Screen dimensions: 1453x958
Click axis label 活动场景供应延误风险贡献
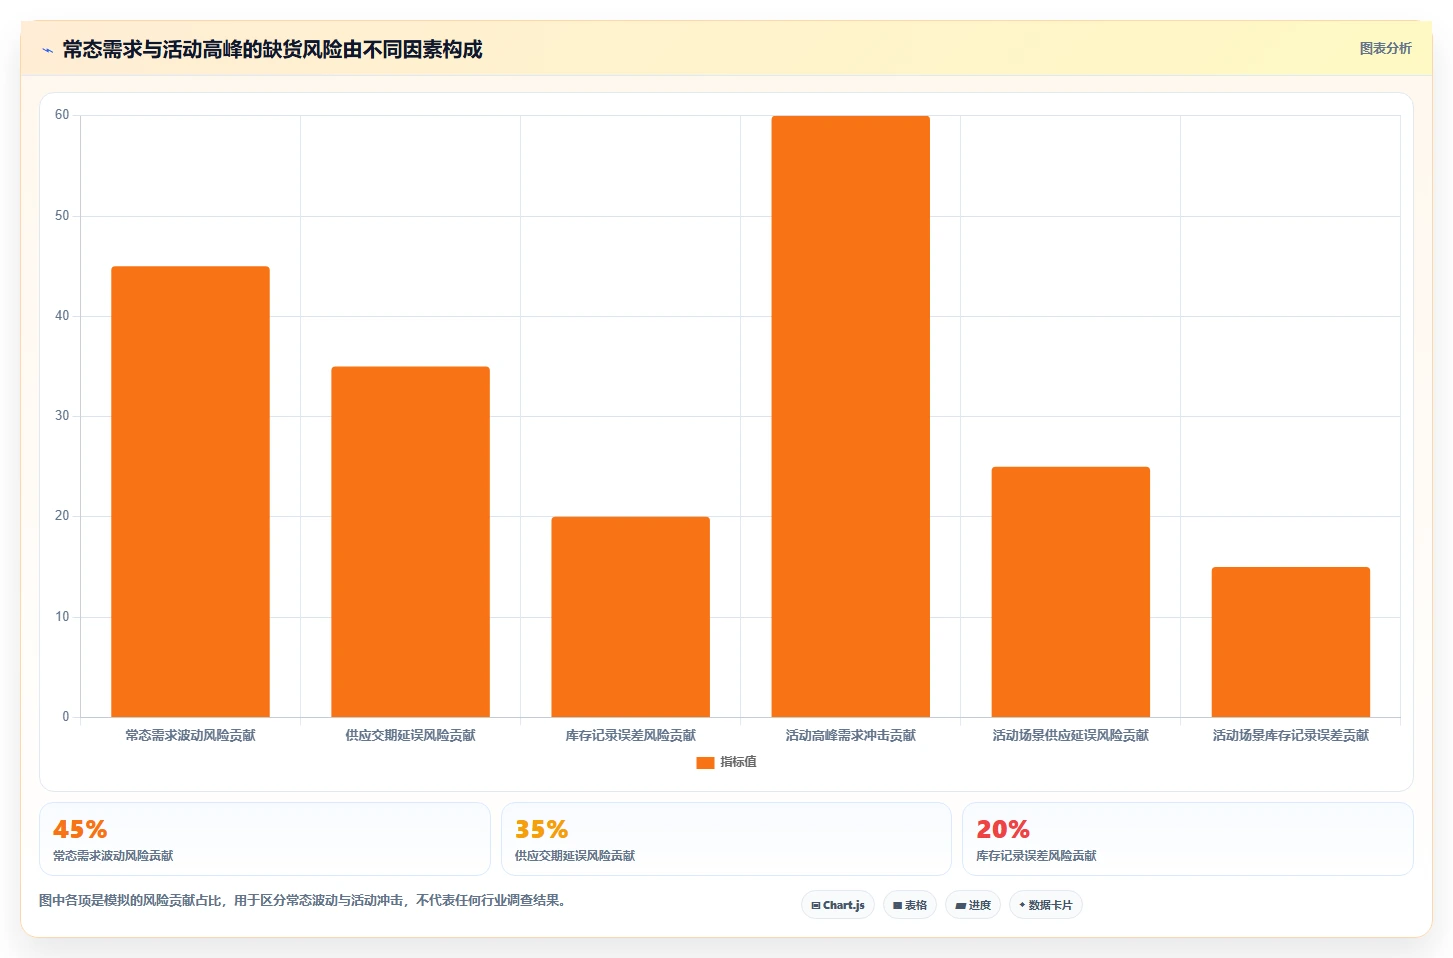coord(1070,735)
